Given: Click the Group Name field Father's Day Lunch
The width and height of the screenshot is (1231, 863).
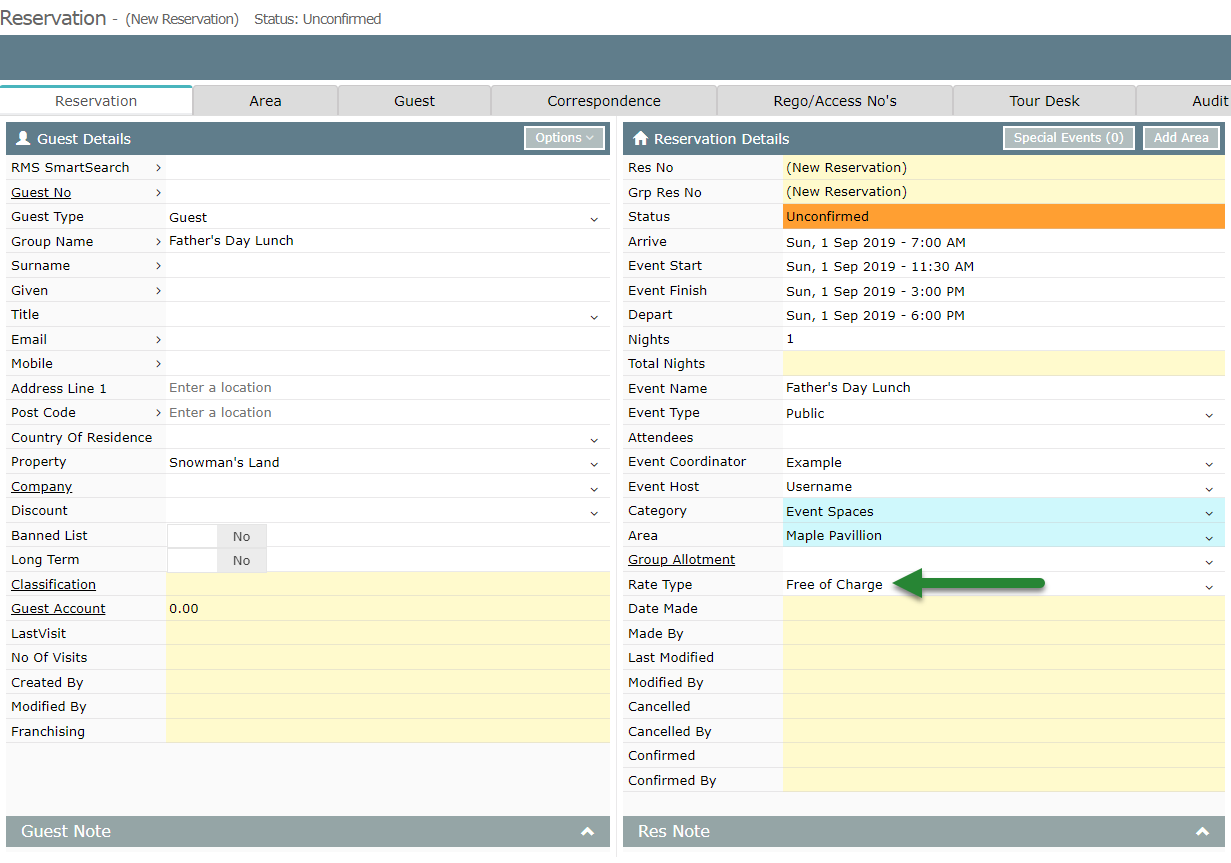Looking at the screenshot, I should tap(388, 242).
